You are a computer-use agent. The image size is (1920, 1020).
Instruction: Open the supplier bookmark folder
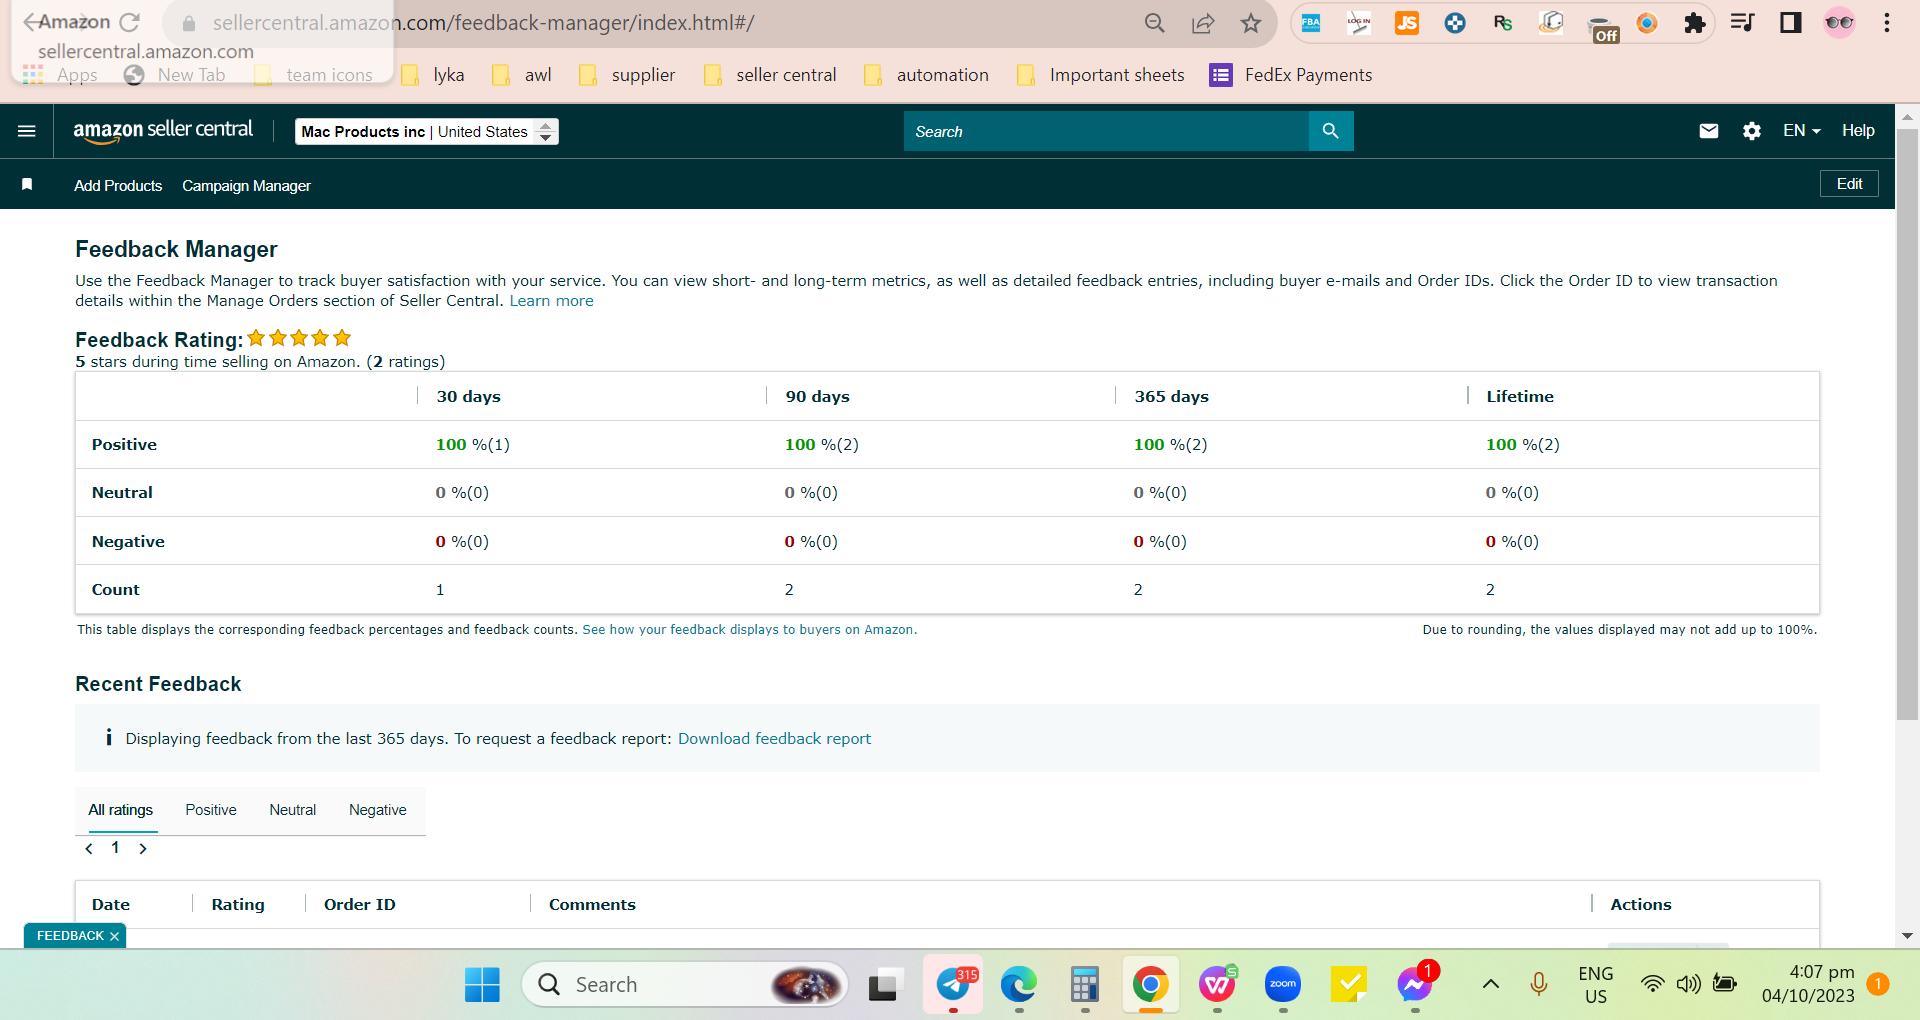(x=627, y=75)
